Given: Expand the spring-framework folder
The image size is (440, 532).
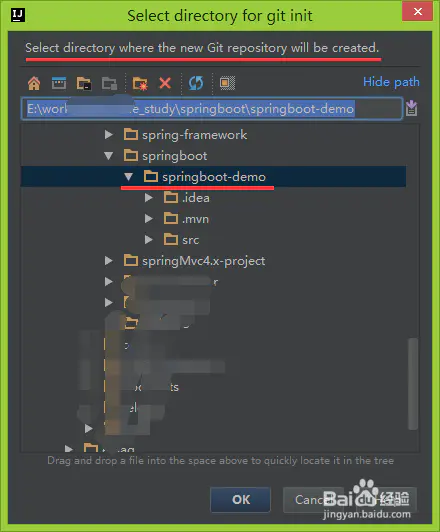Looking at the screenshot, I should coord(109,135).
